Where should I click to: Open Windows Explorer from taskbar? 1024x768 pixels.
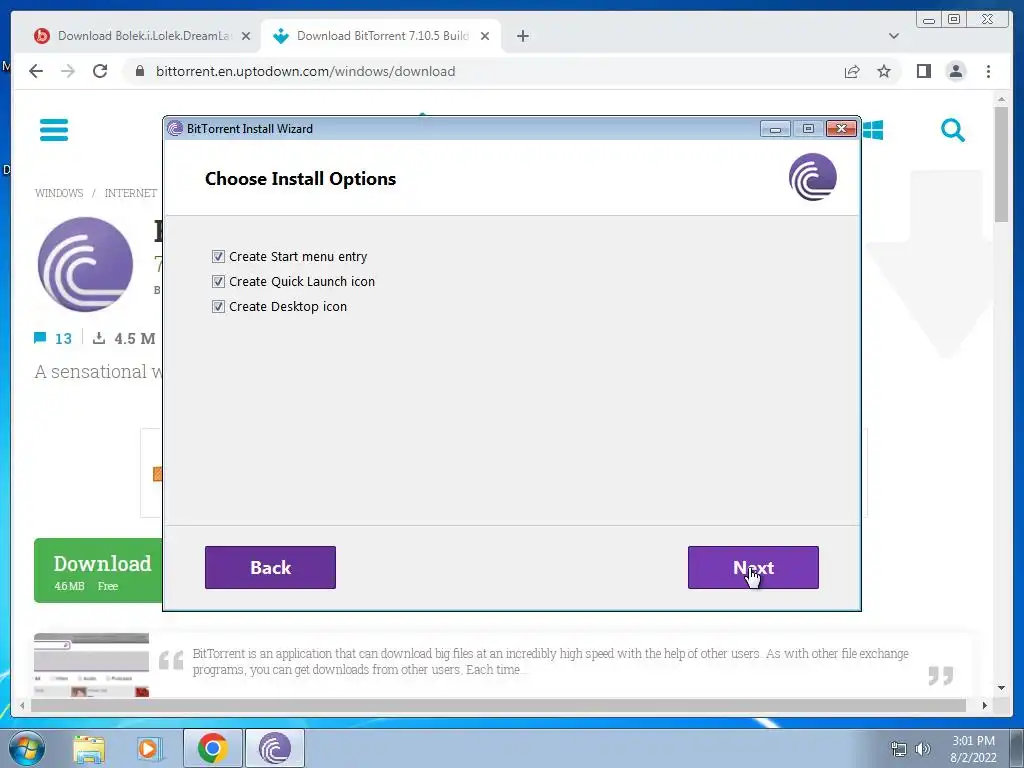(89, 749)
